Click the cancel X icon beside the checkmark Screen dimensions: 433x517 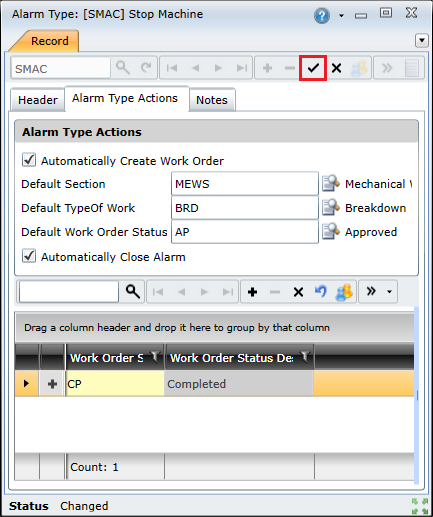(336, 68)
